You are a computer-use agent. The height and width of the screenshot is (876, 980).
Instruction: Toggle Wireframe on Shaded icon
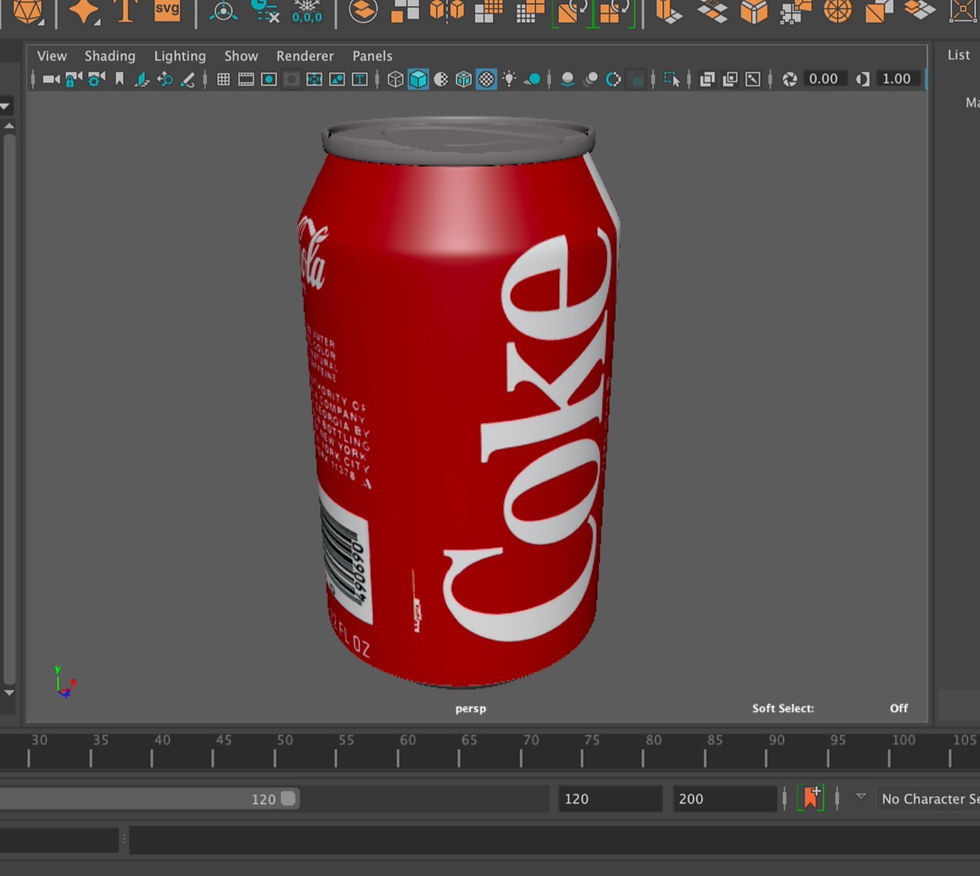[464, 79]
